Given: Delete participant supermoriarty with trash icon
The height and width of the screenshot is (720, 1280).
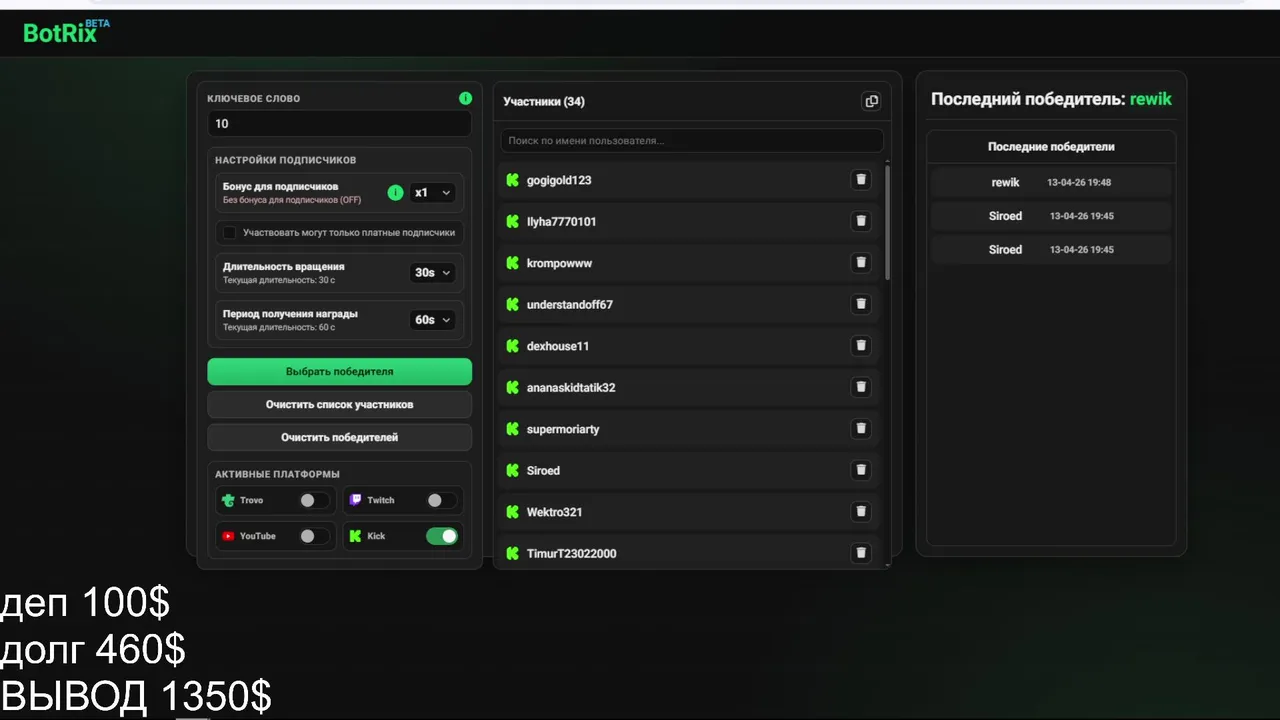Looking at the screenshot, I should click(860, 429).
